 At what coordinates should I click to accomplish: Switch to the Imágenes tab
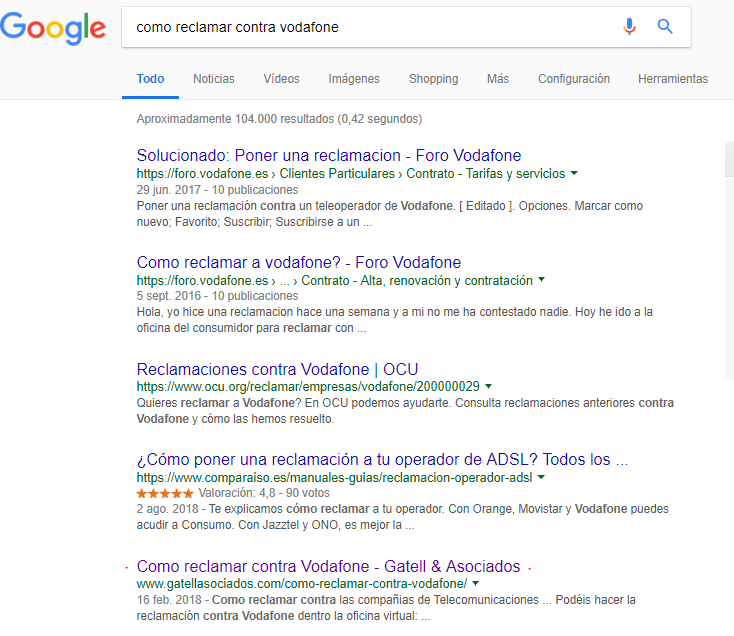click(354, 79)
